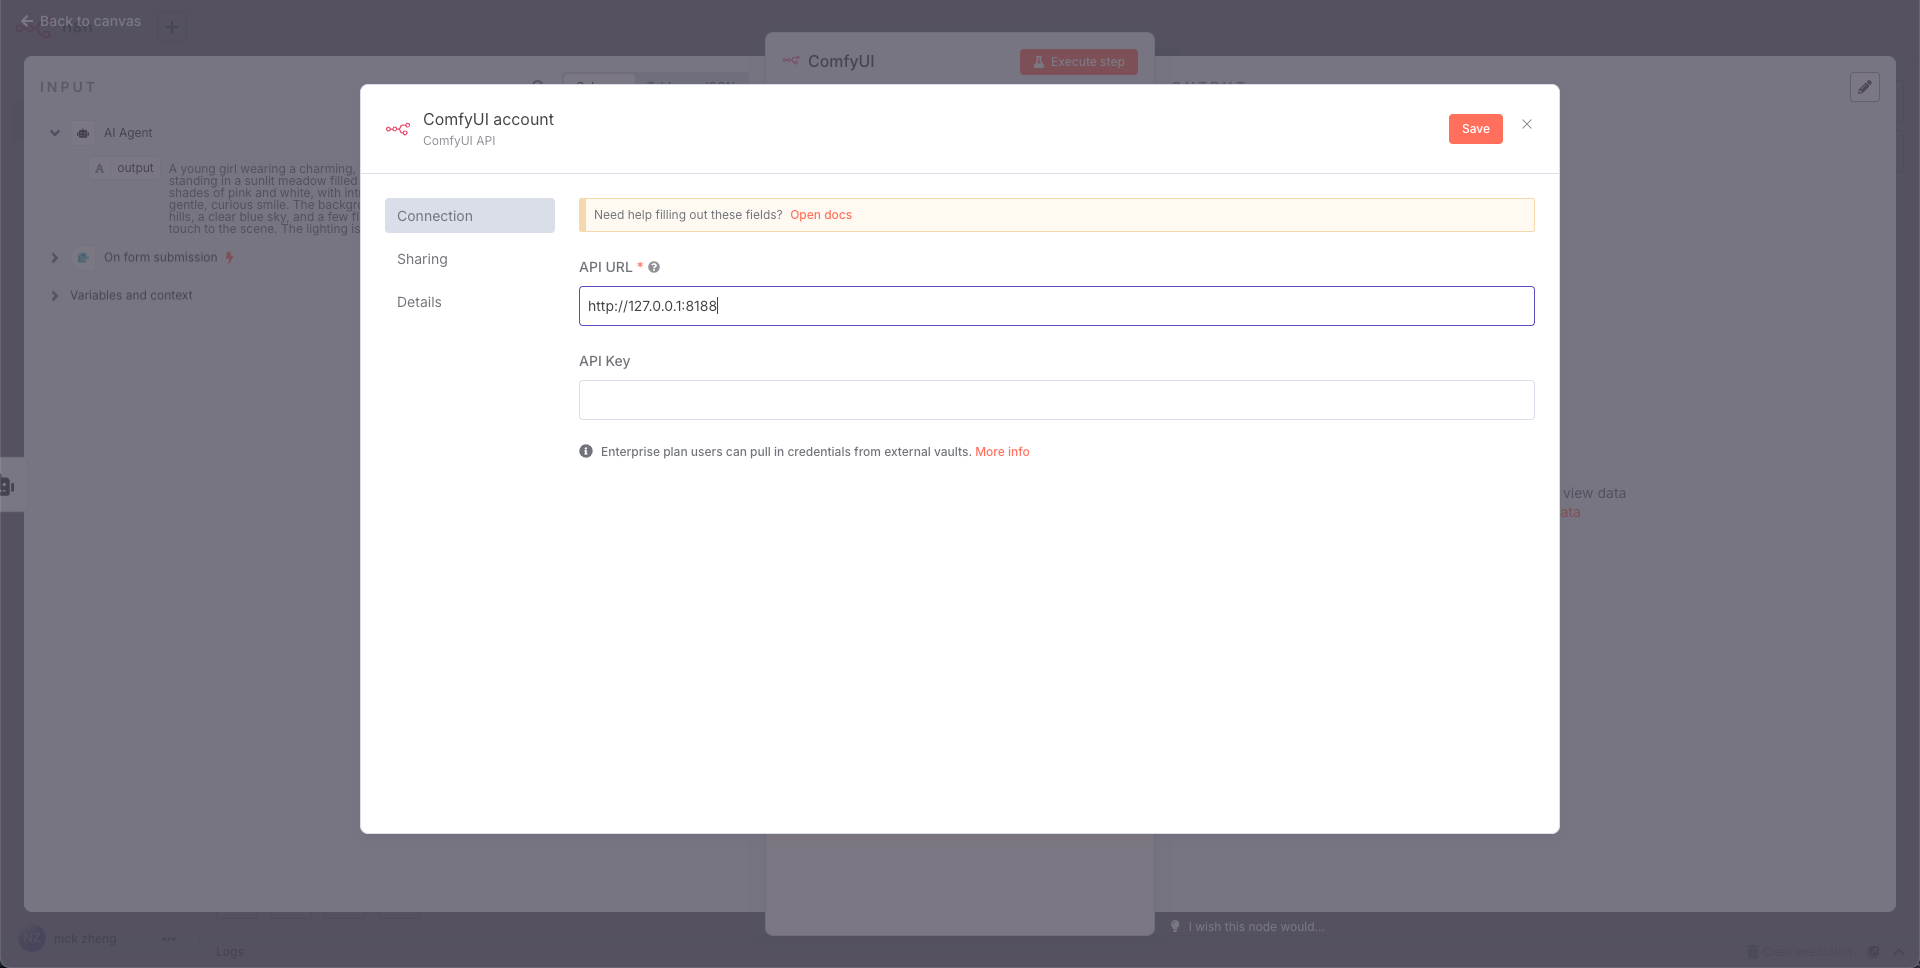Select the Connection tab
This screenshot has width=1920, height=968.
pos(470,216)
